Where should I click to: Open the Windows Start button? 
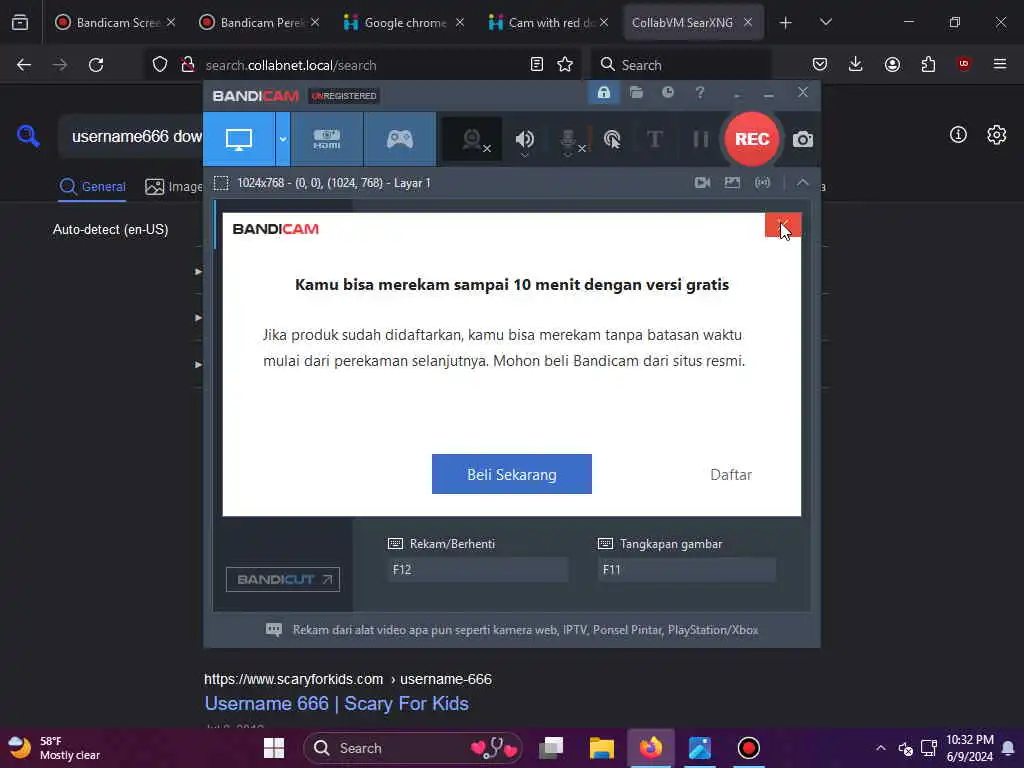tap(274, 748)
